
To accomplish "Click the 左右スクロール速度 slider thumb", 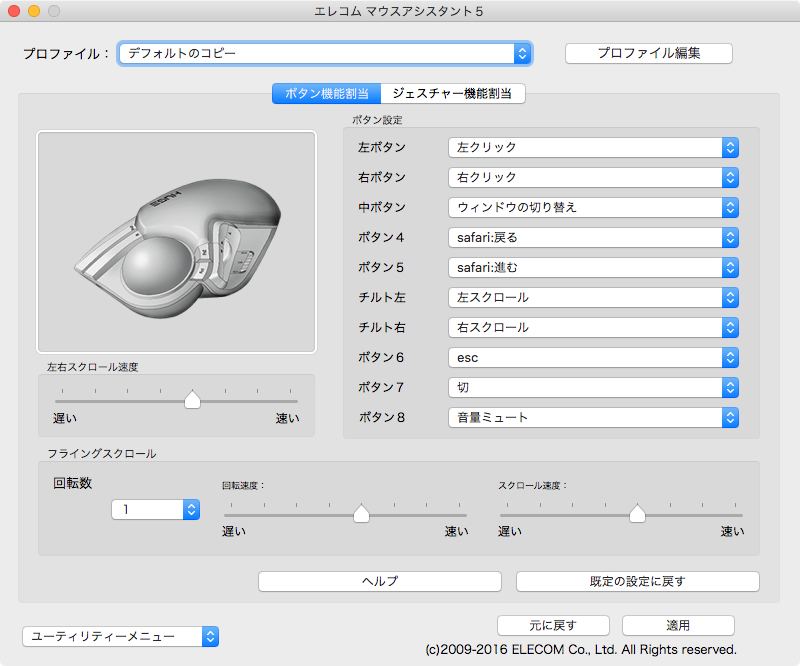I will (192, 399).
